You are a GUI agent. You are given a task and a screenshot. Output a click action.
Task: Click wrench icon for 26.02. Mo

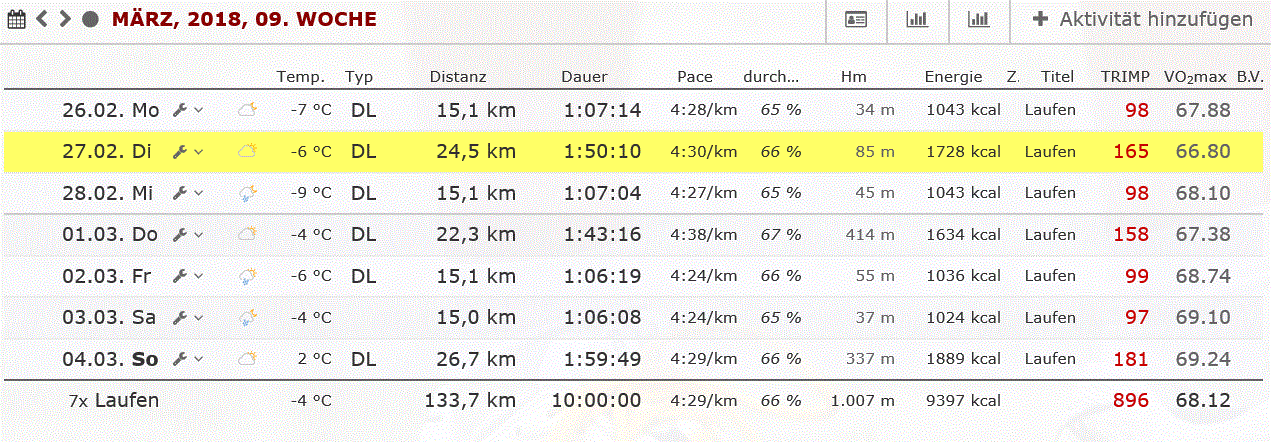tap(180, 110)
